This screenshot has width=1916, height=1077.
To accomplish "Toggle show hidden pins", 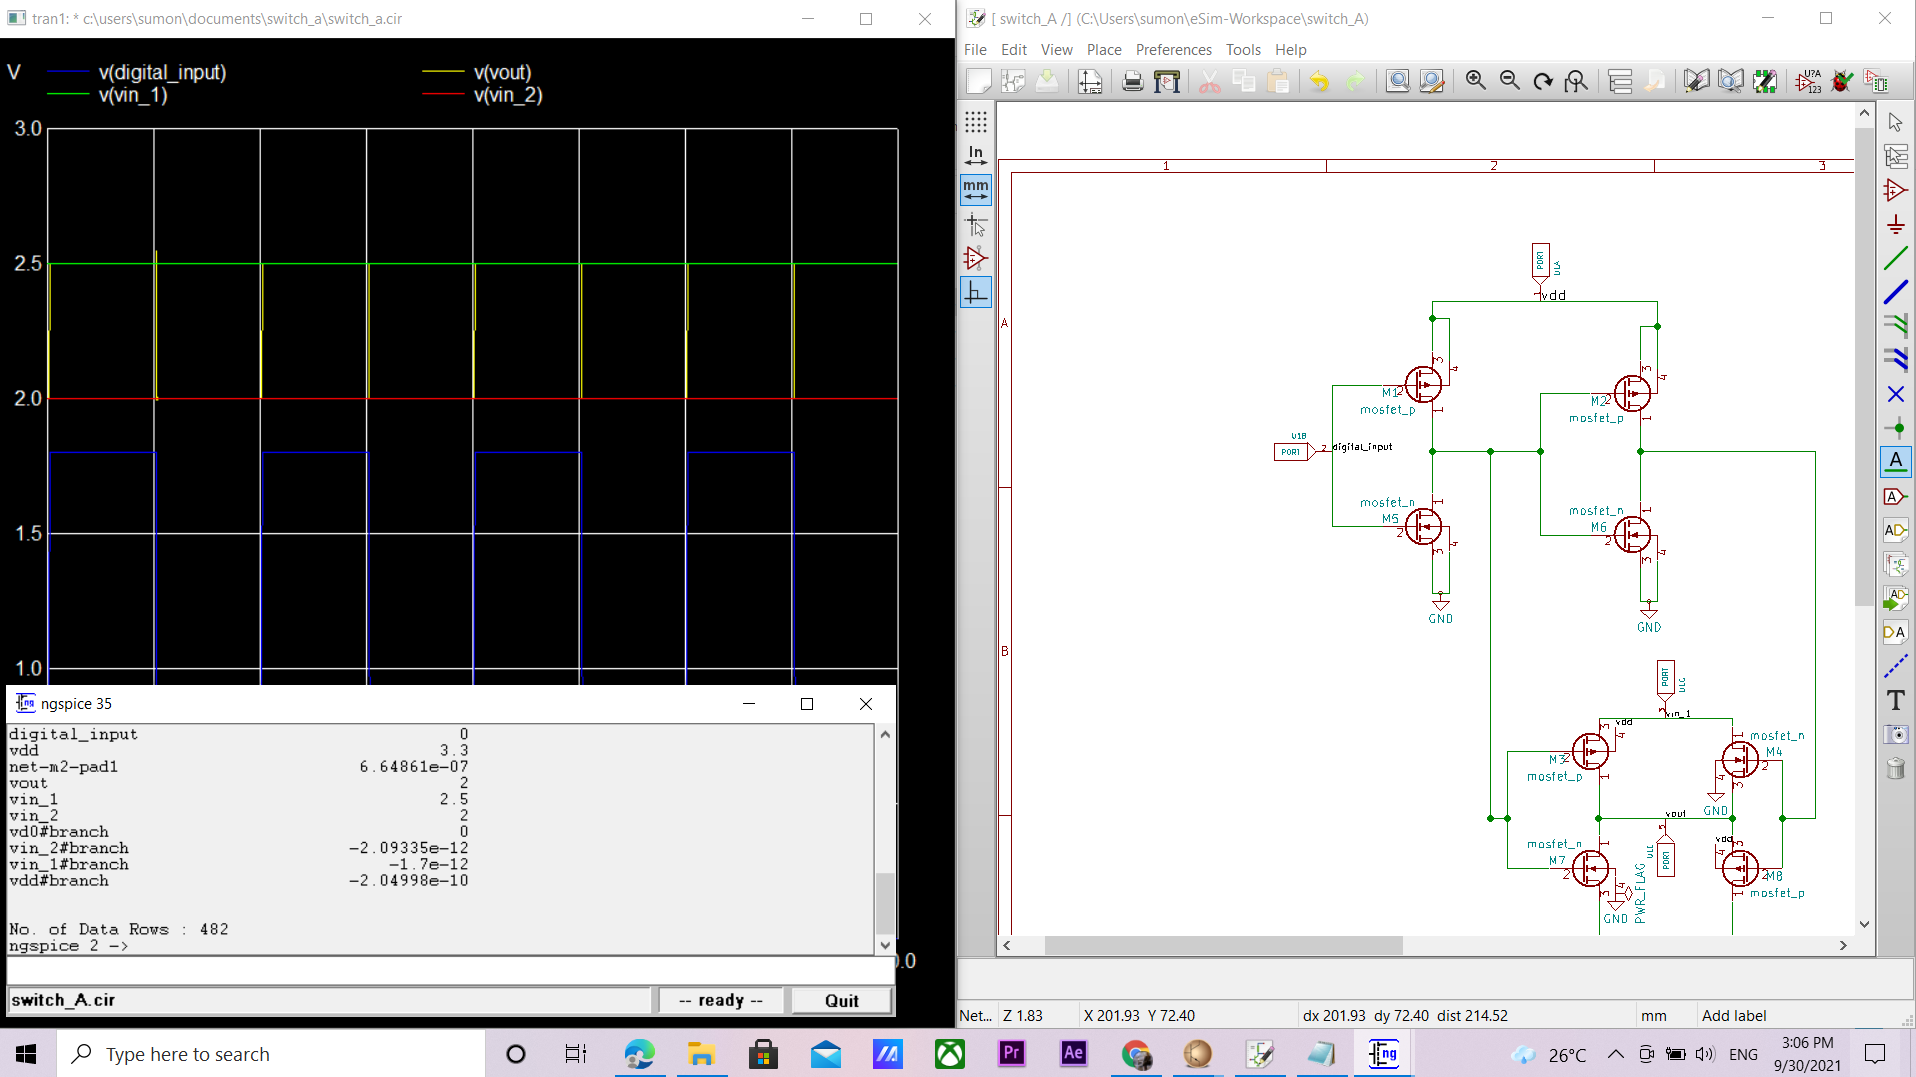I will (975, 258).
